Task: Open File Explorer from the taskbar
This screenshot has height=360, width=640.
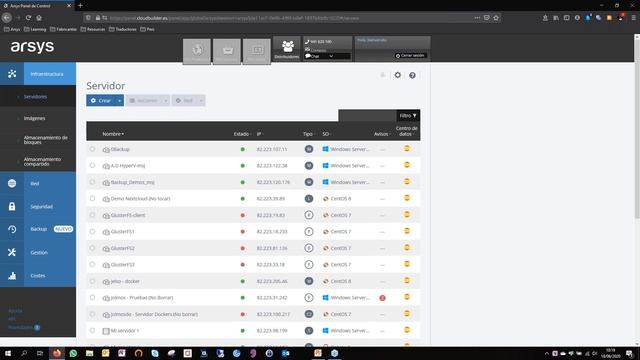Action: click(89, 353)
